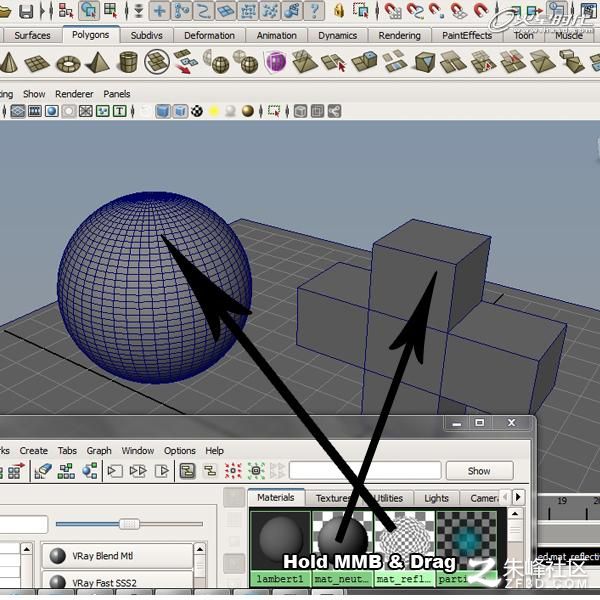Toggle textured display checkered ball icon

click(x=197, y=111)
